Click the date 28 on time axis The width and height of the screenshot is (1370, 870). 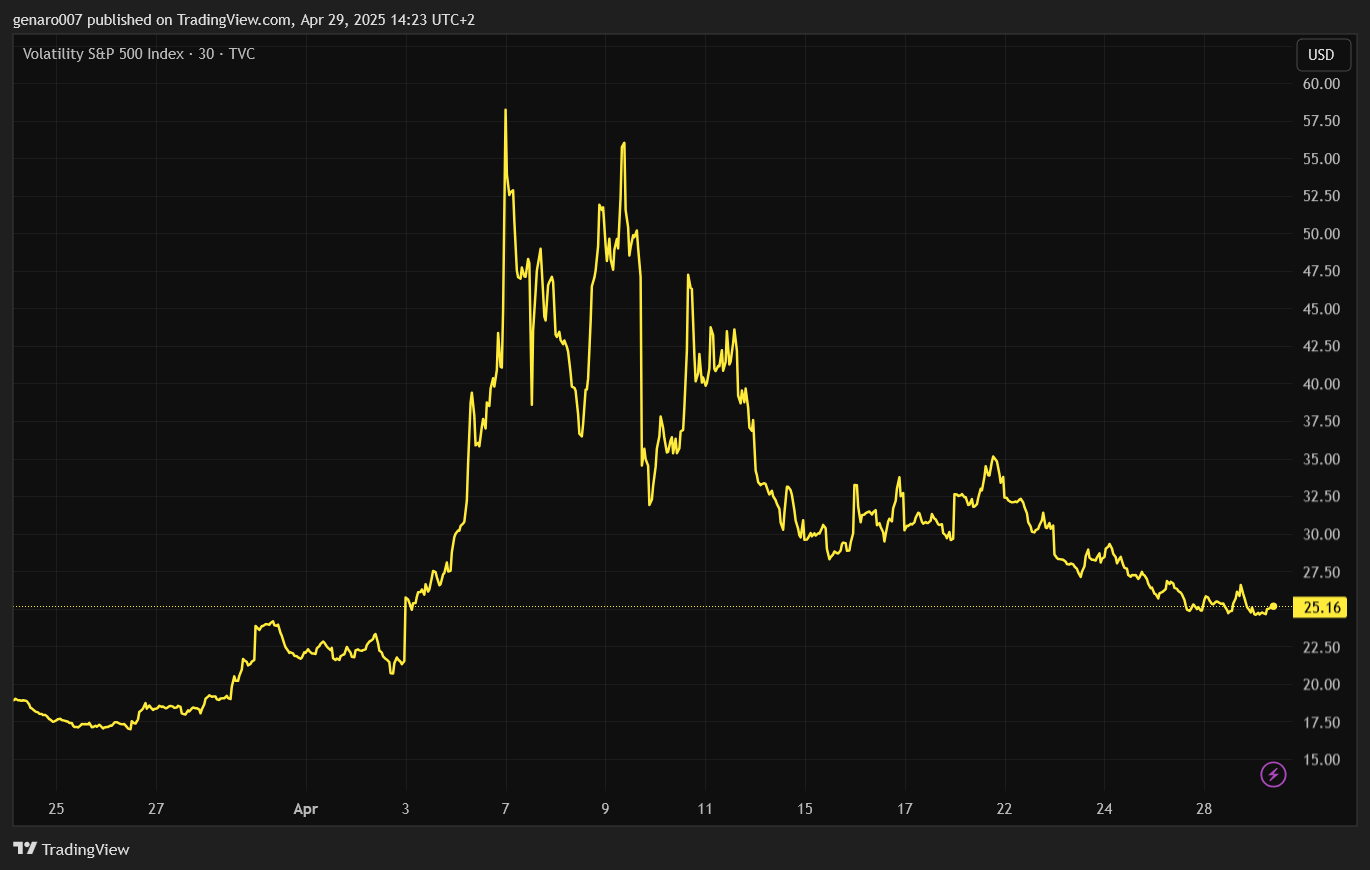(1204, 809)
